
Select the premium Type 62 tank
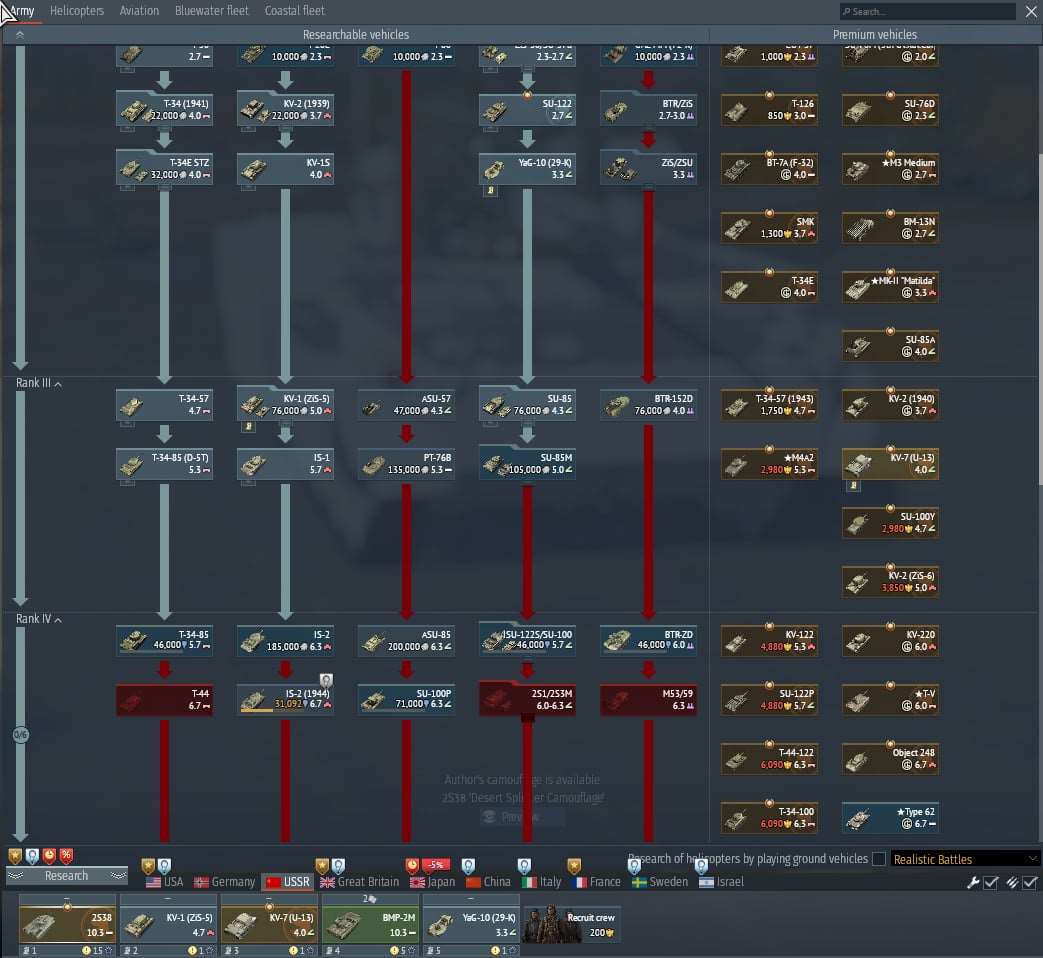[890, 818]
